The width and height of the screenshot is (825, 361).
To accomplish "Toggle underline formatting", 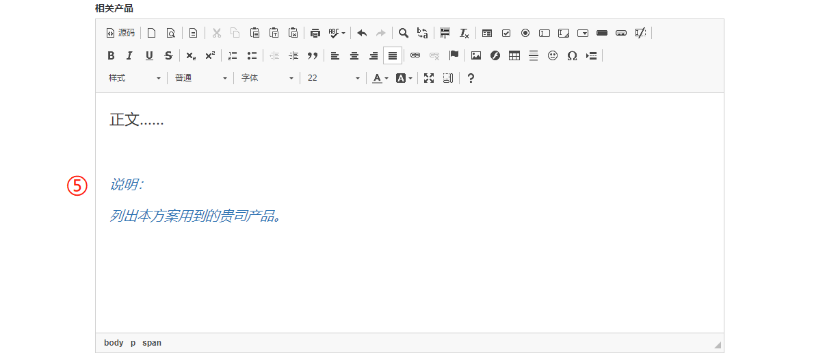I will [149, 56].
